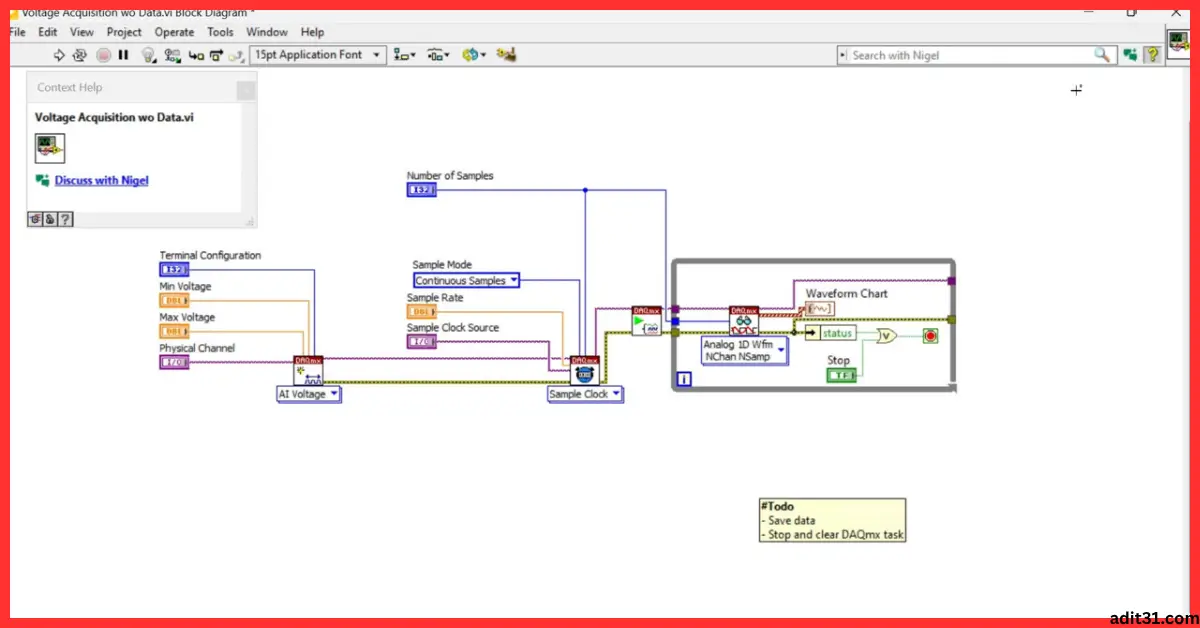The width and height of the screenshot is (1200, 628).
Task: Click the status unbundle element
Action: click(x=831, y=333)
